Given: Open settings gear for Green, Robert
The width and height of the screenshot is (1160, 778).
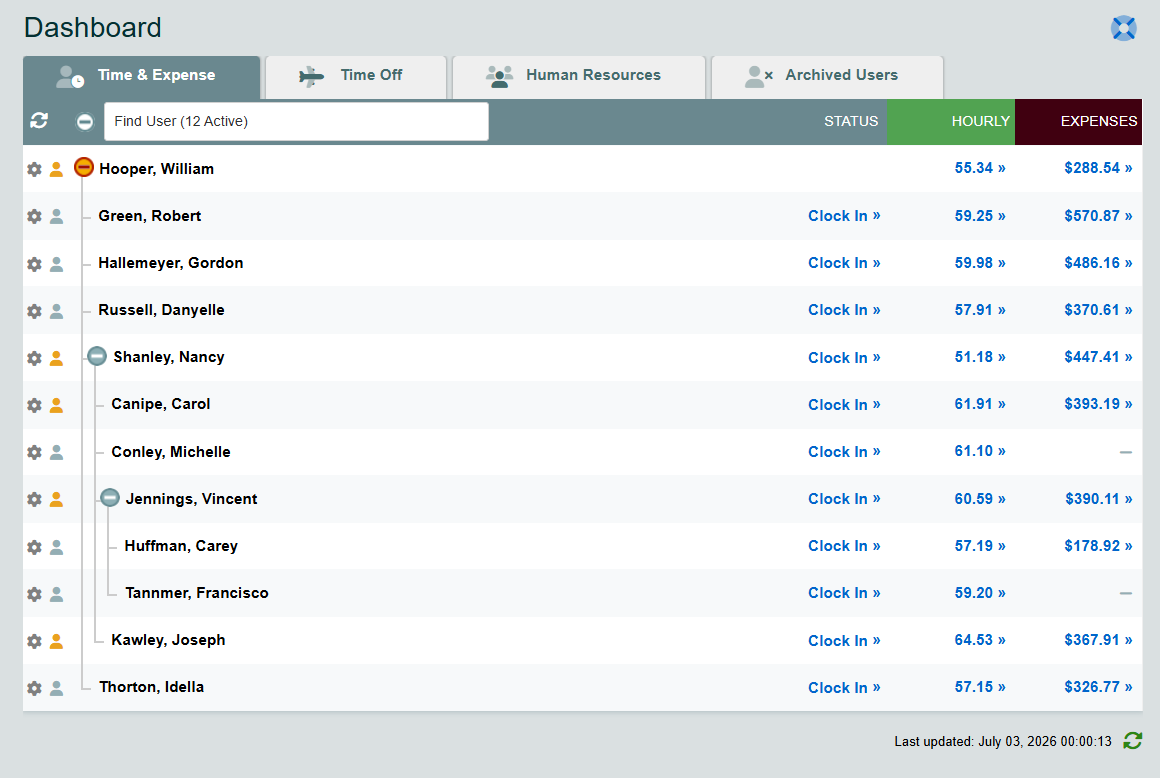Looking at the screenshot, I should (x=34, y=217).
